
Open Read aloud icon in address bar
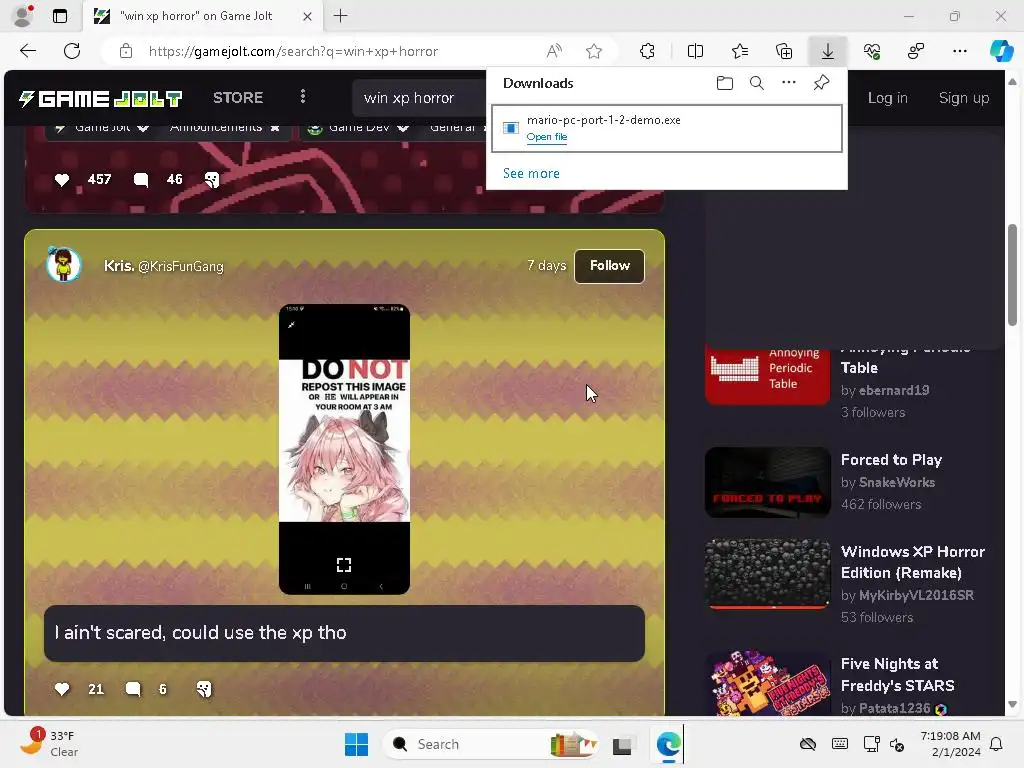point(554,51)
